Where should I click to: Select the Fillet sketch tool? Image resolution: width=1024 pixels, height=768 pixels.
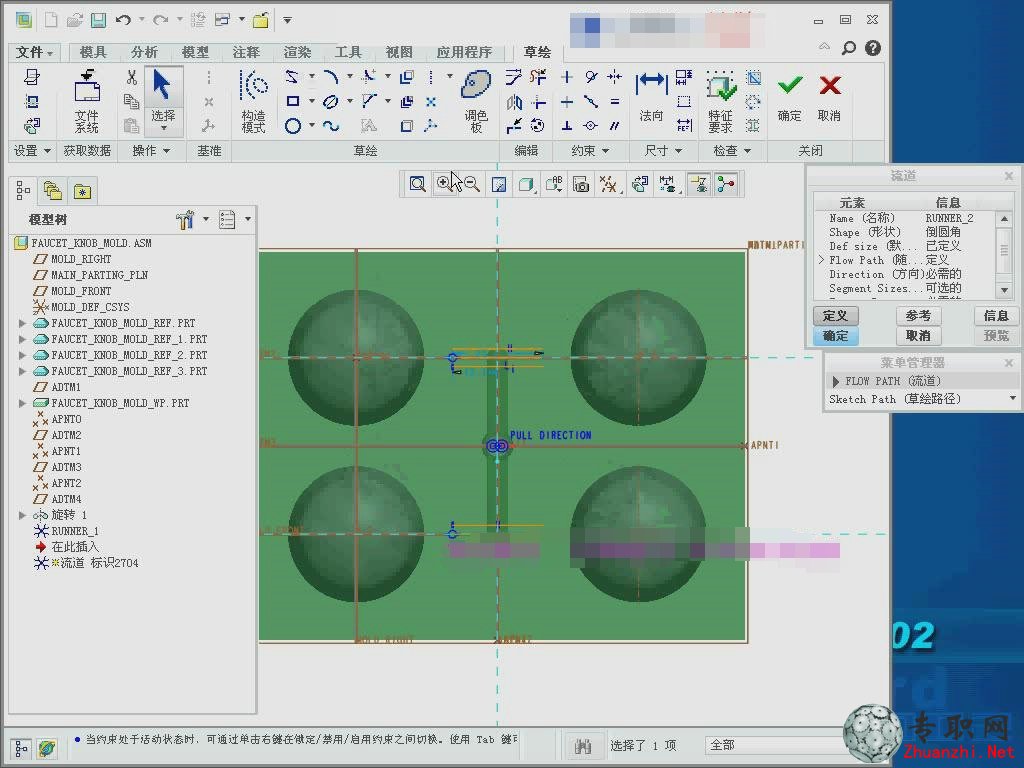coord(369,77)
